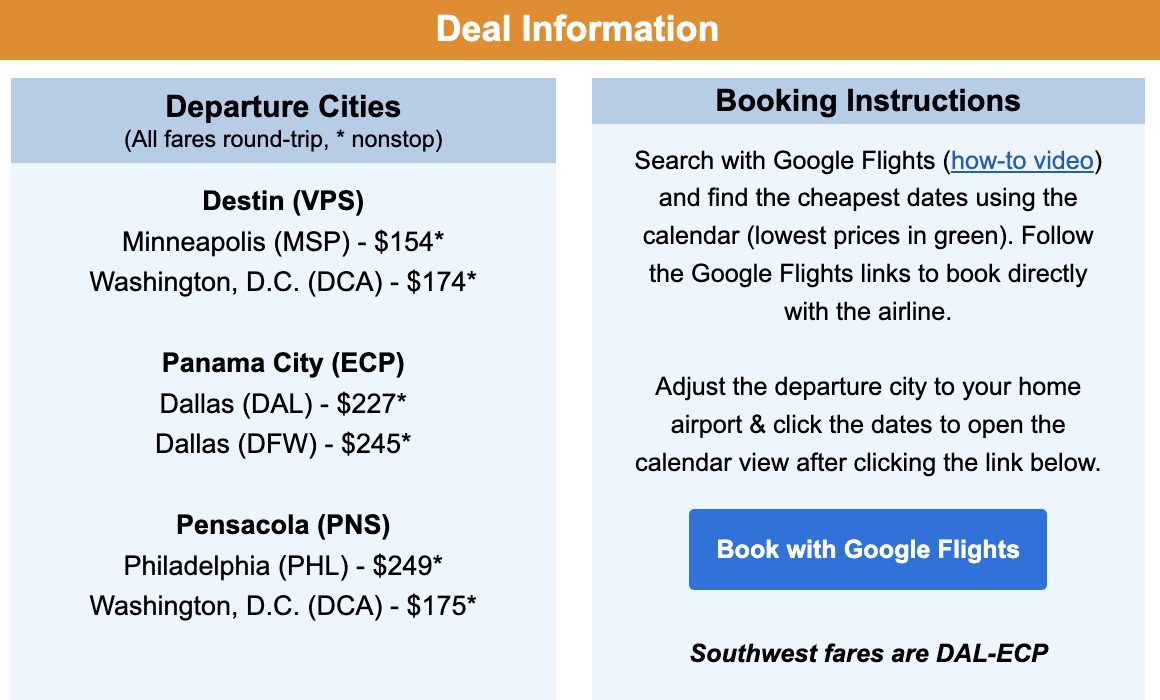Click Washington D.C. (DCA) $174 fare
The height and width of the screenshot is (700, 1160).
283,282
